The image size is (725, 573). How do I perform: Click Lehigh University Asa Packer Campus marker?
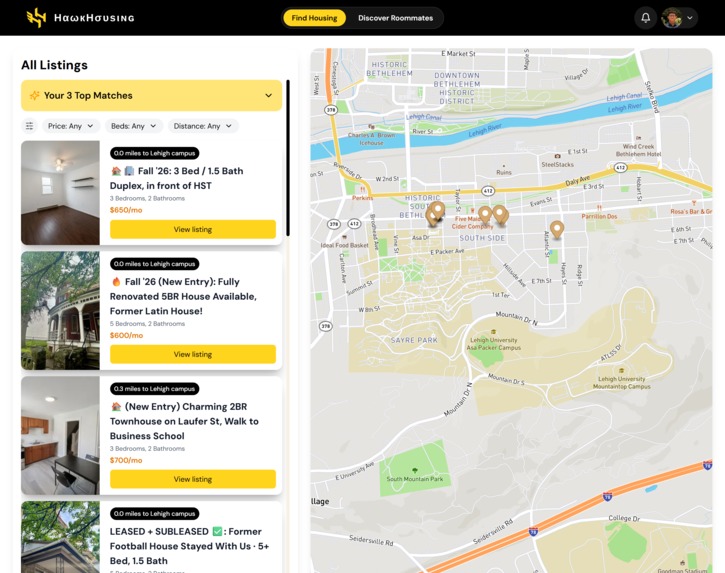(493, 332)
